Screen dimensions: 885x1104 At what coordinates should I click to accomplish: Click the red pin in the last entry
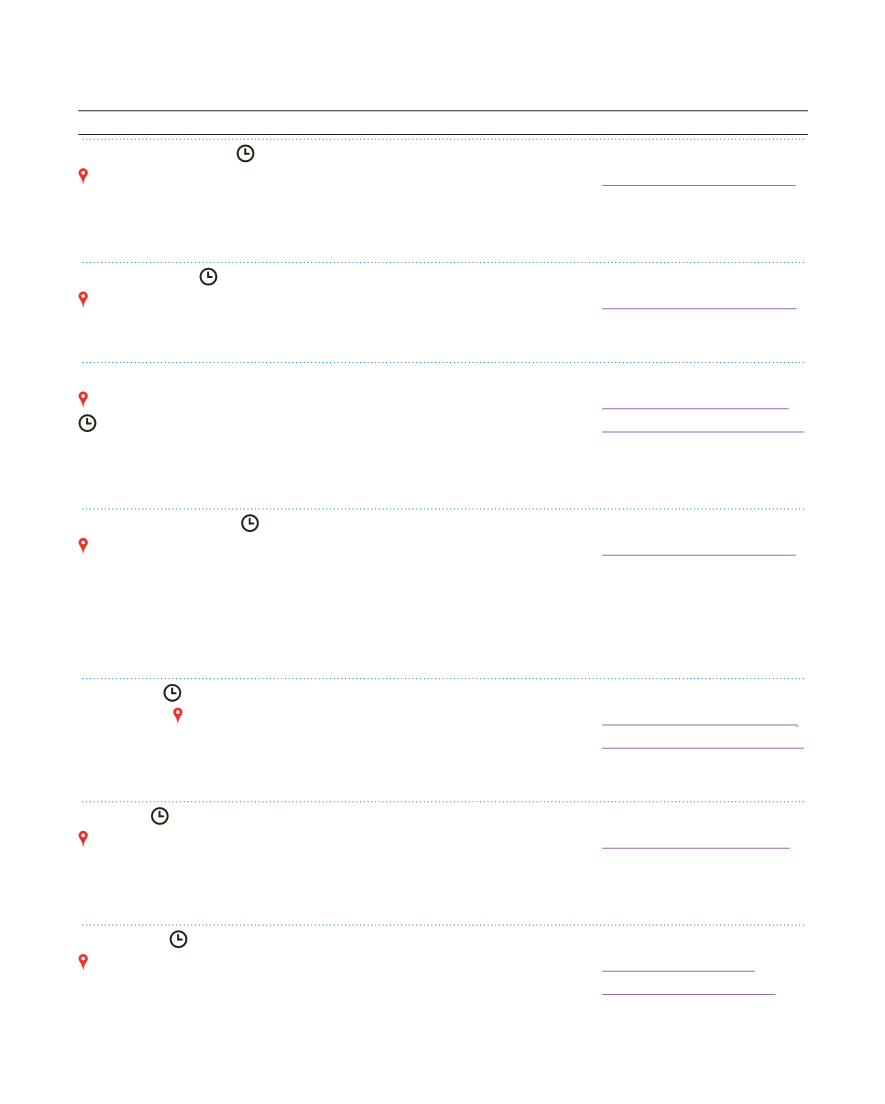(83, 962)
